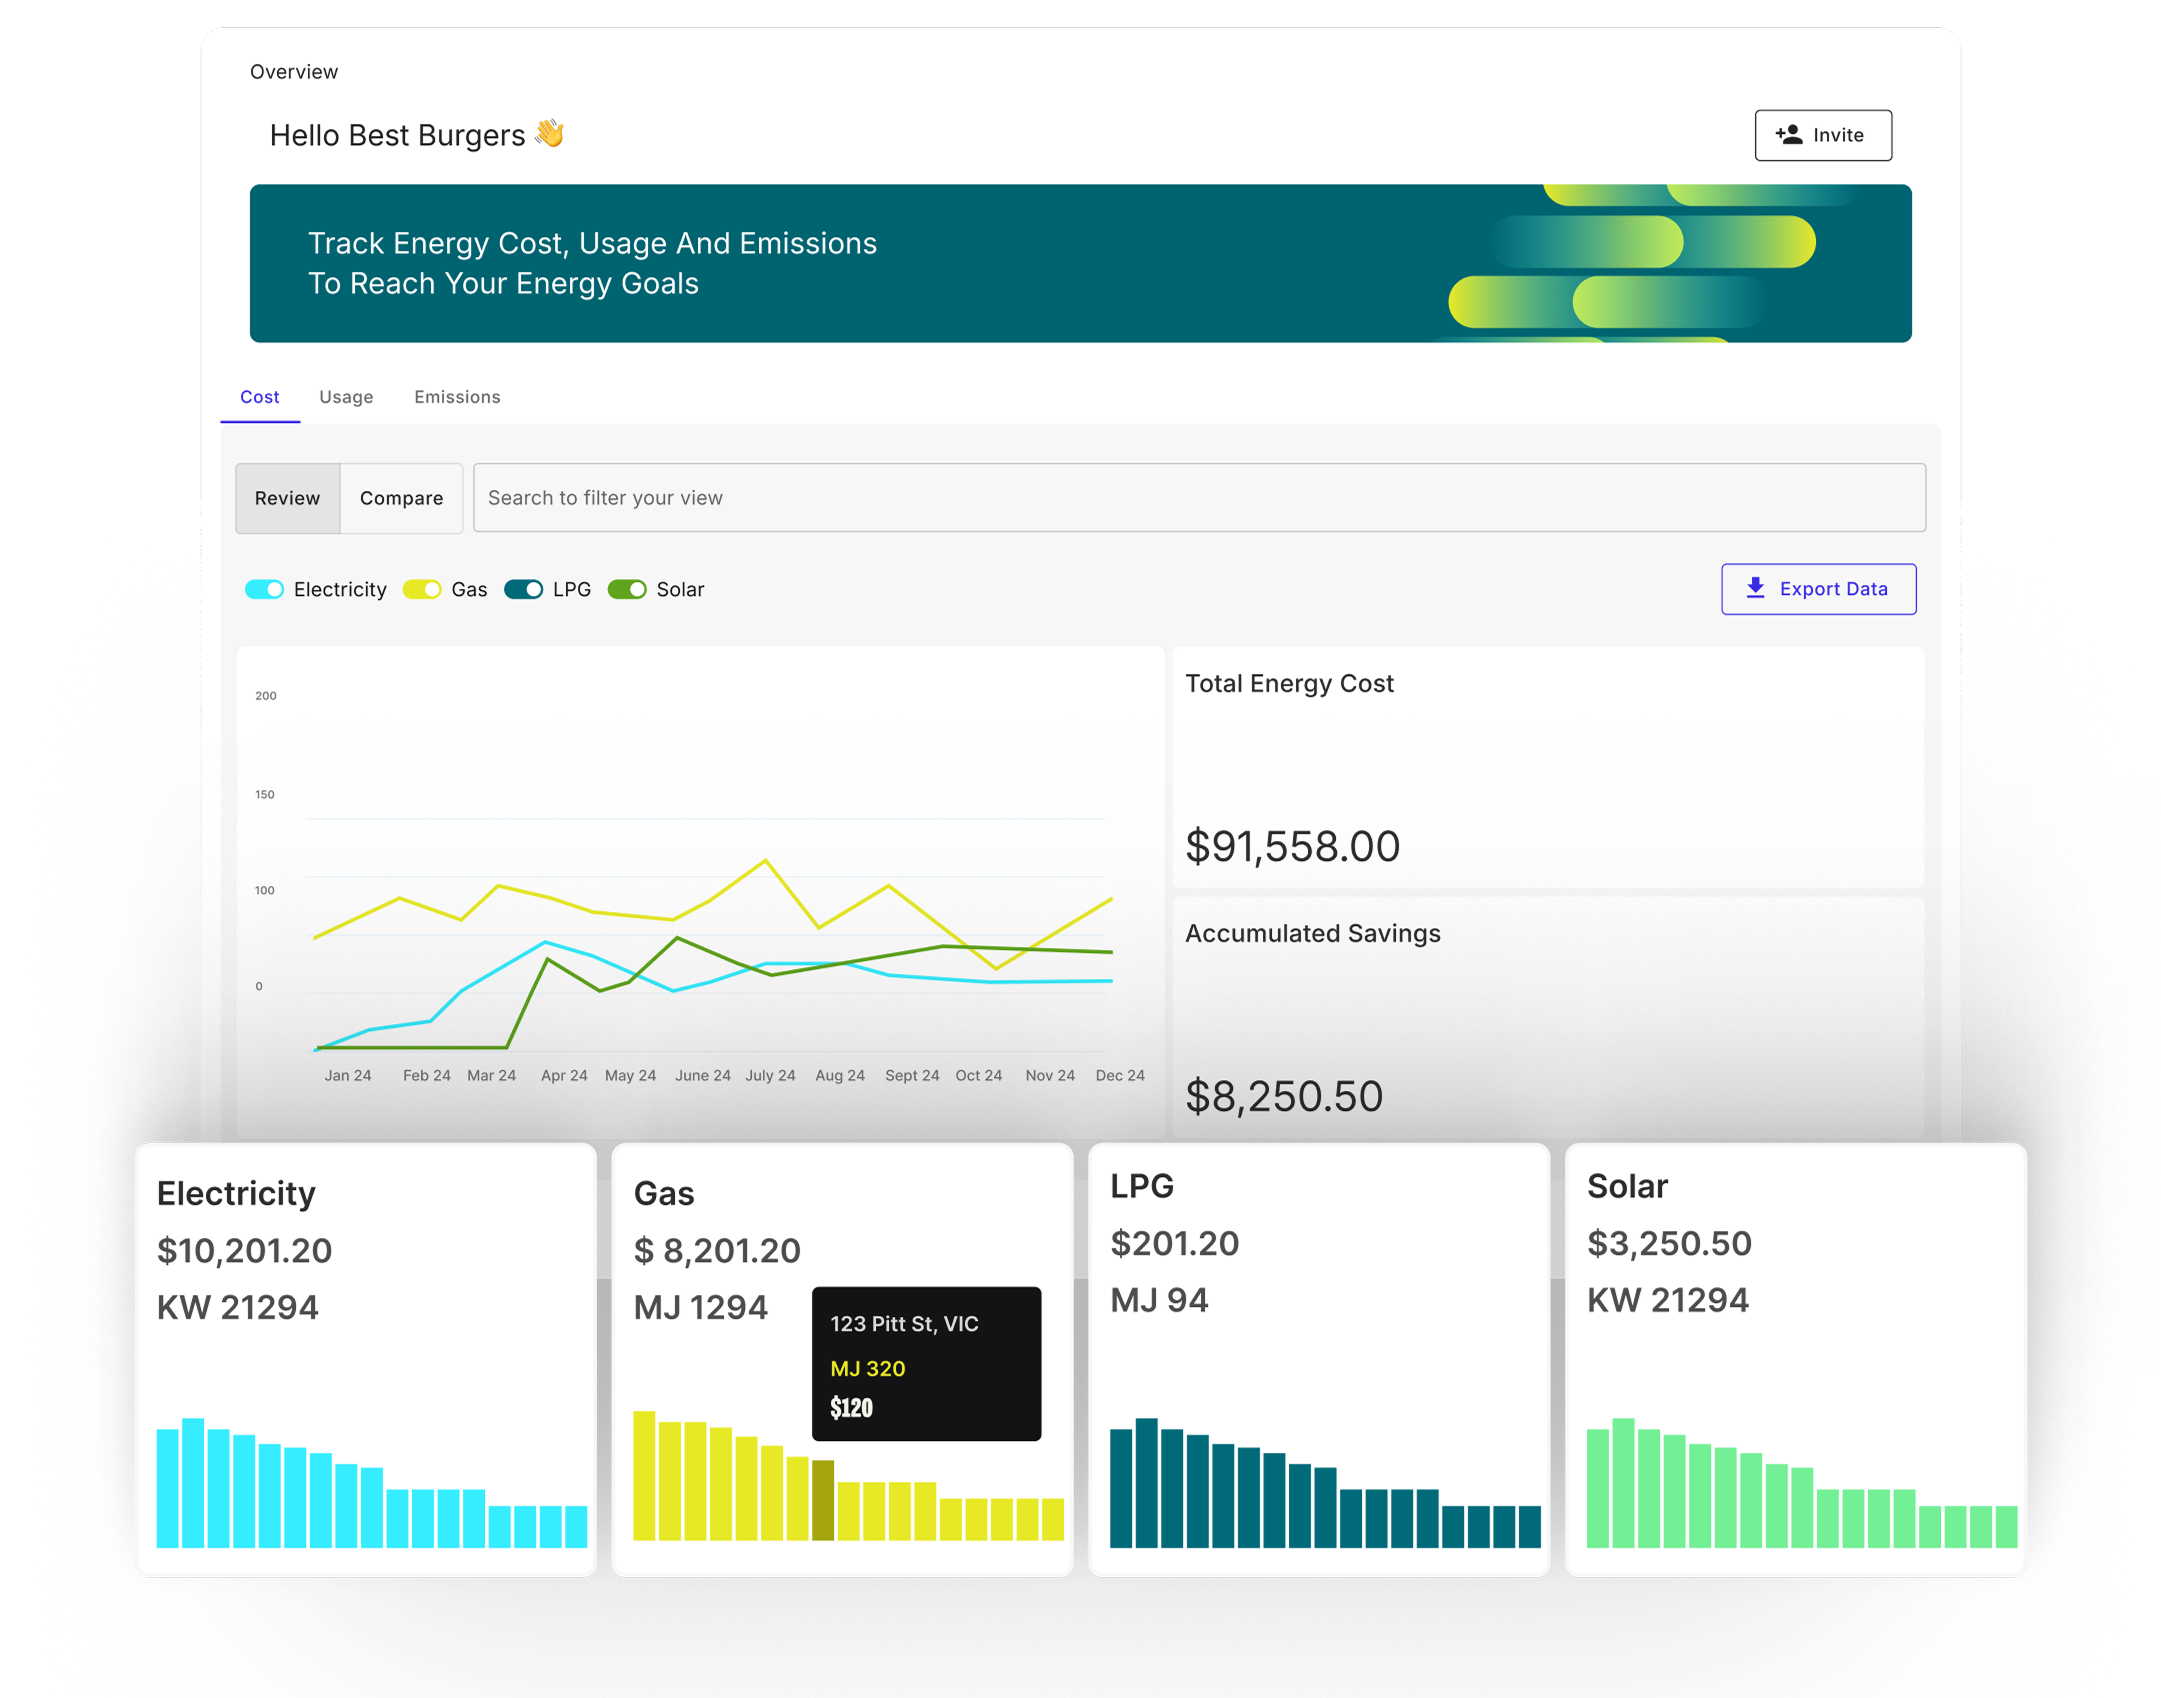Click the Track Energy Cost banner
The image size is (2161, 1698).
click(1080, 263)
